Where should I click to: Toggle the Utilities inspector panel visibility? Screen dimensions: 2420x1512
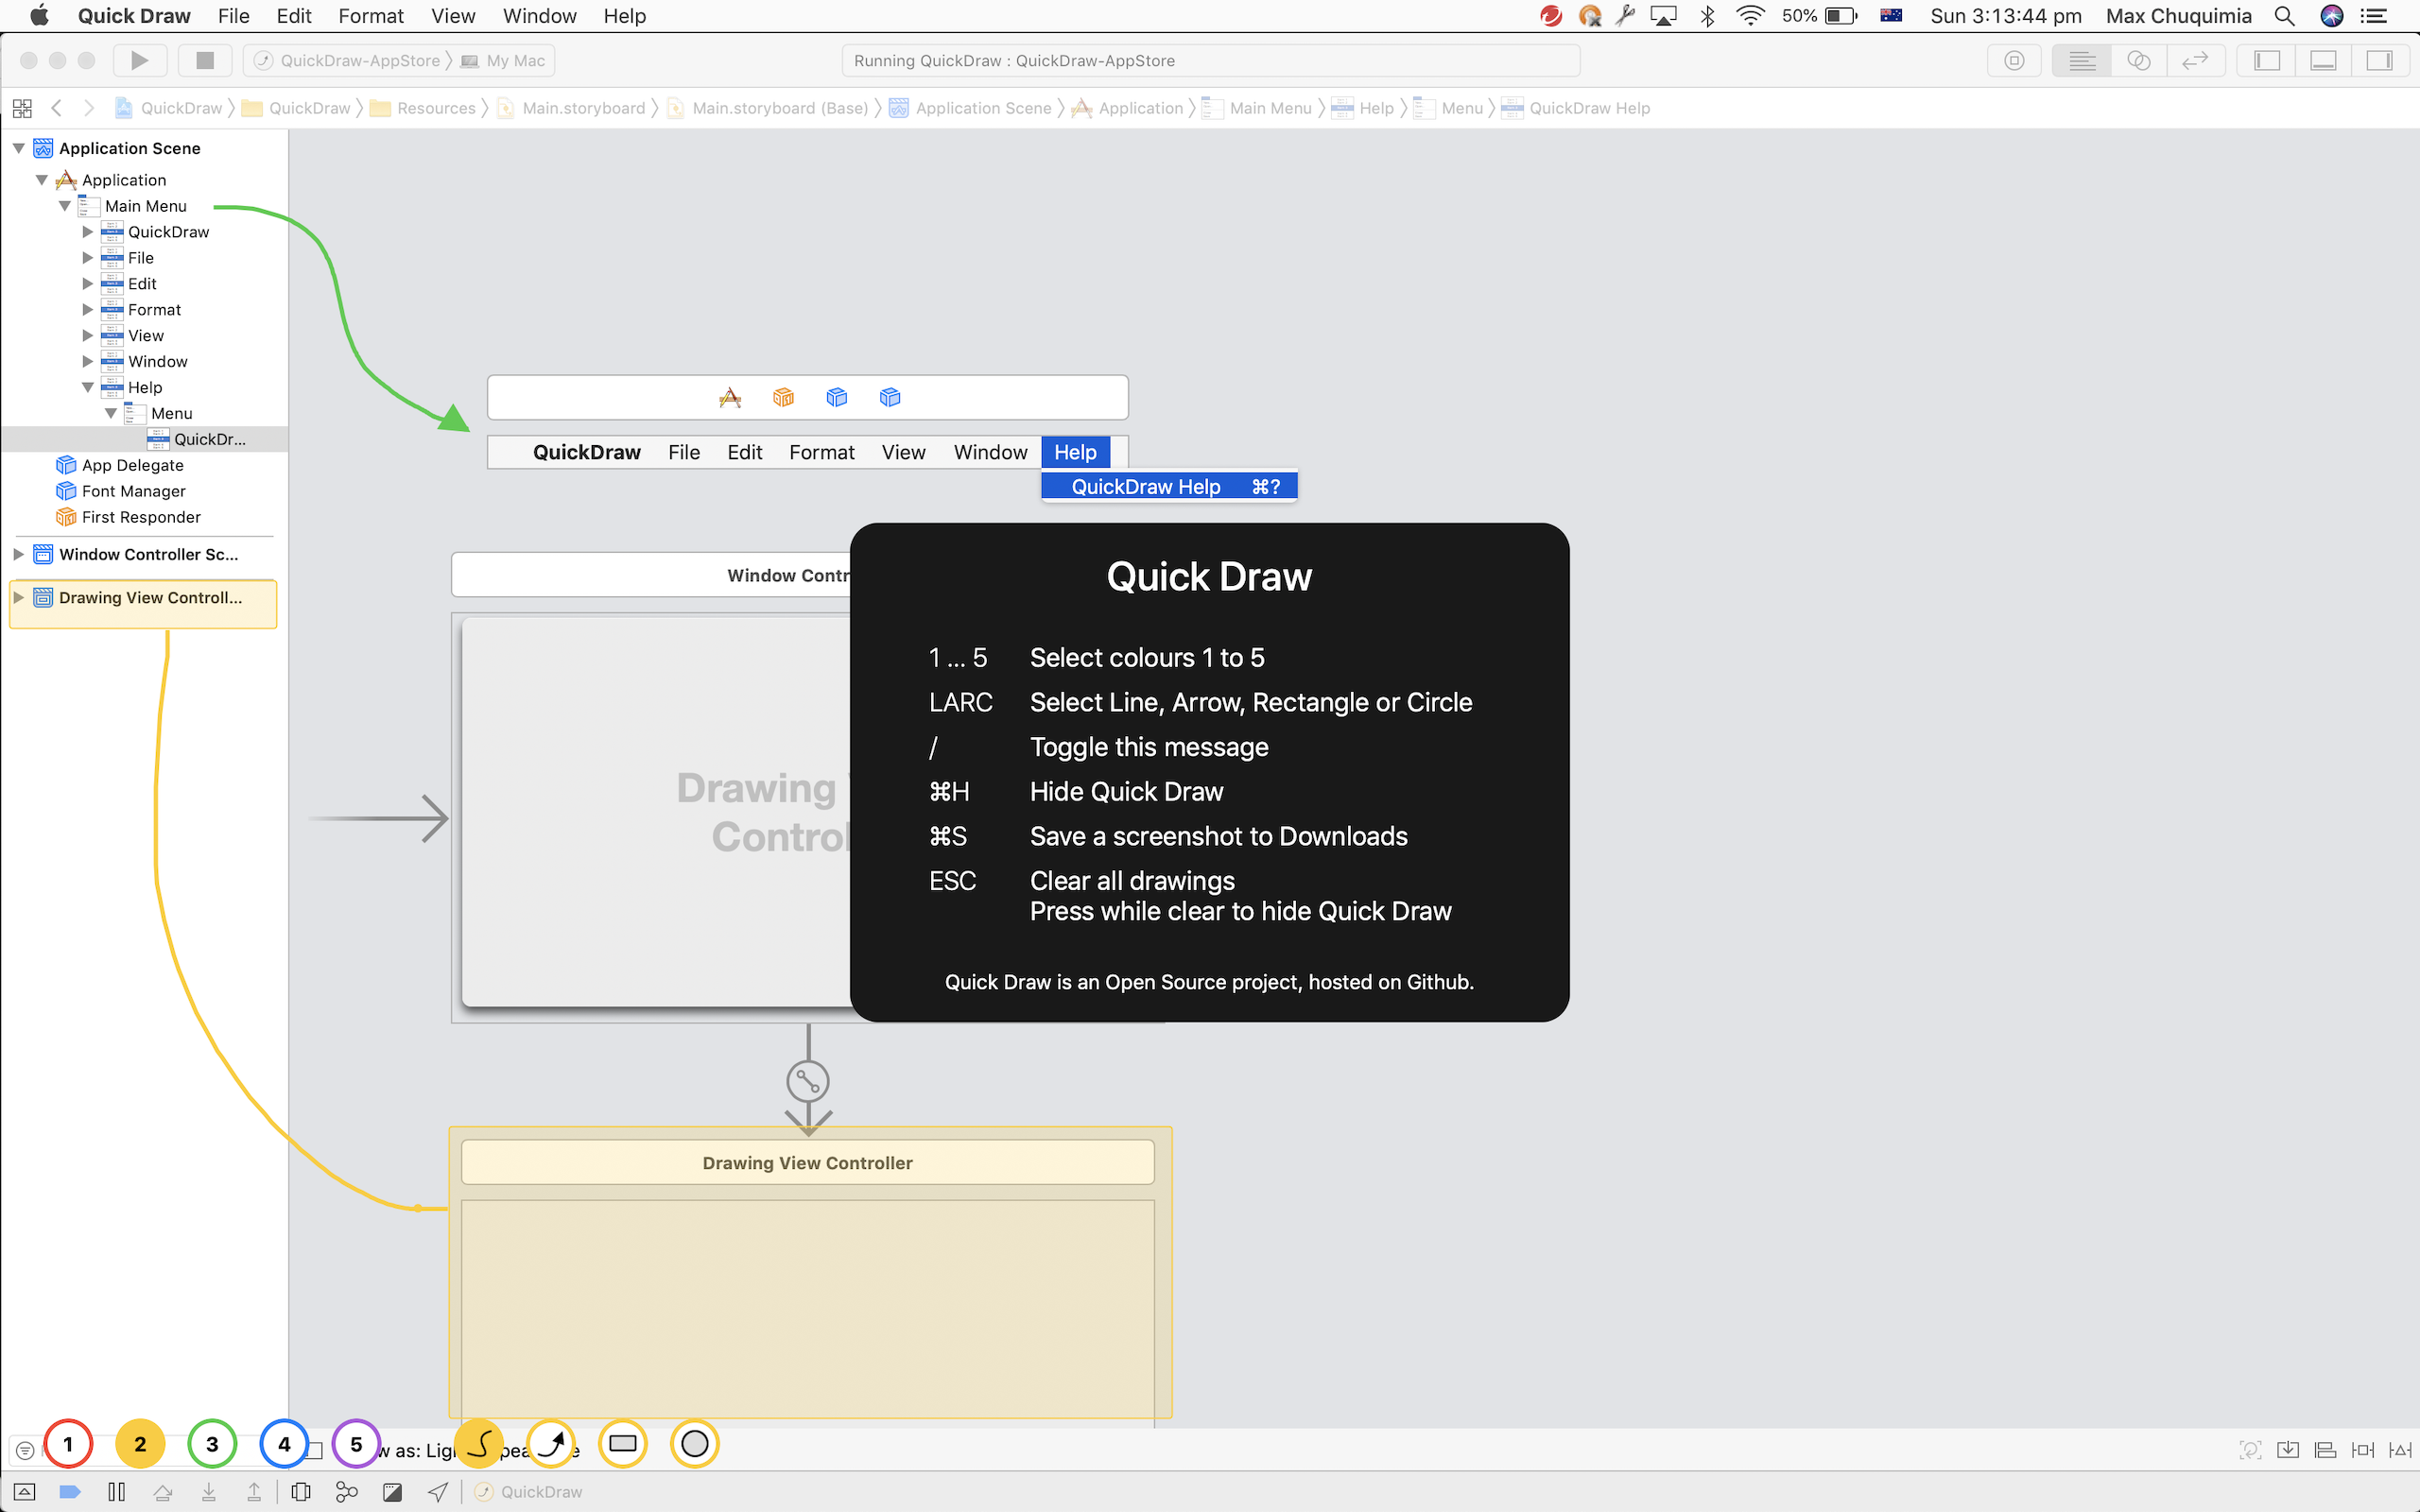(2379, 60)
